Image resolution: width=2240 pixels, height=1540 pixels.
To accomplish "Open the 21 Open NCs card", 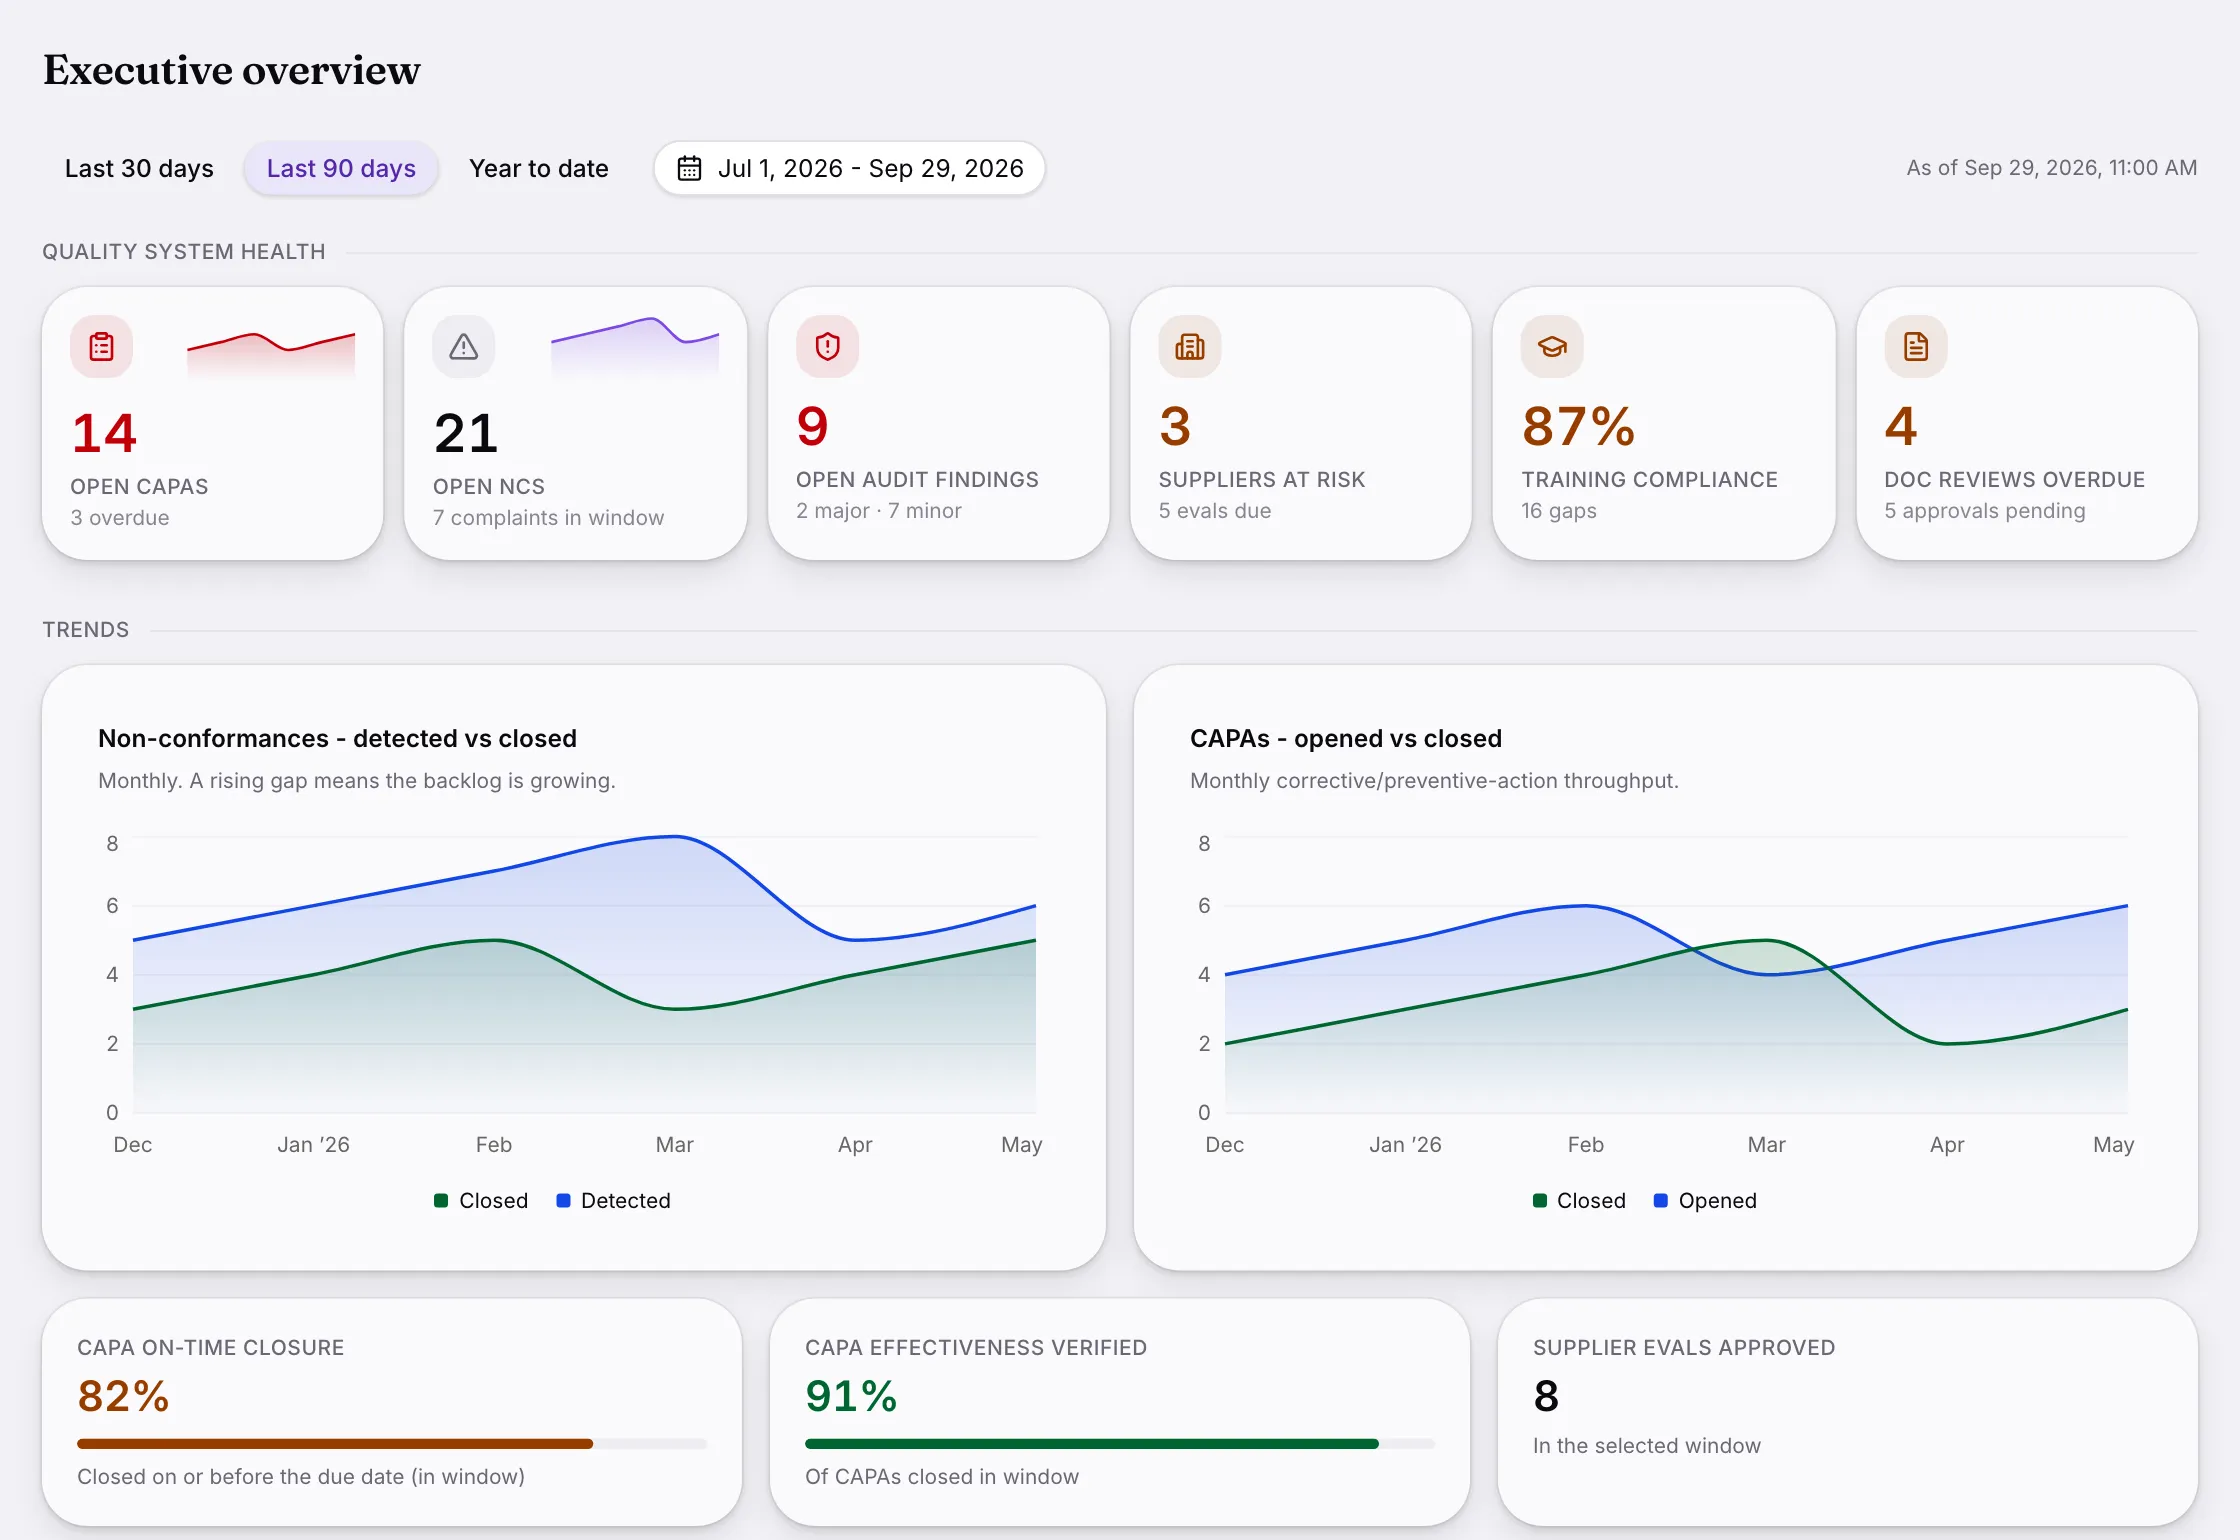I will click(x=575, y=423).
